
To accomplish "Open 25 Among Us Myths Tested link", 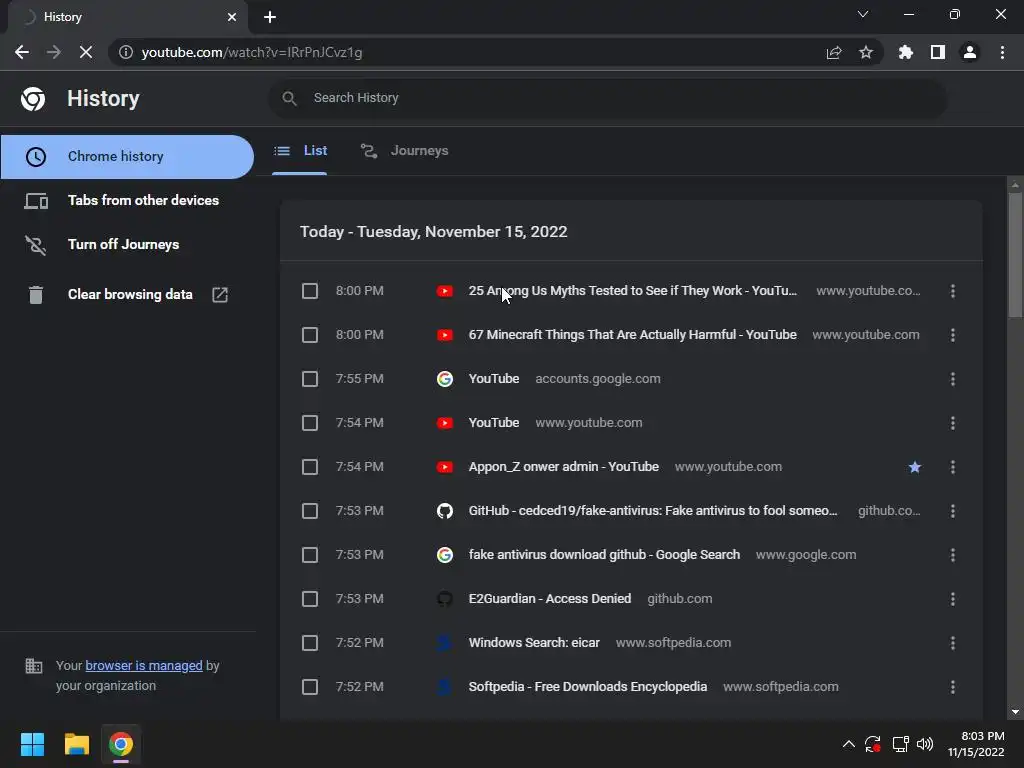I will (x=632, y=291).
